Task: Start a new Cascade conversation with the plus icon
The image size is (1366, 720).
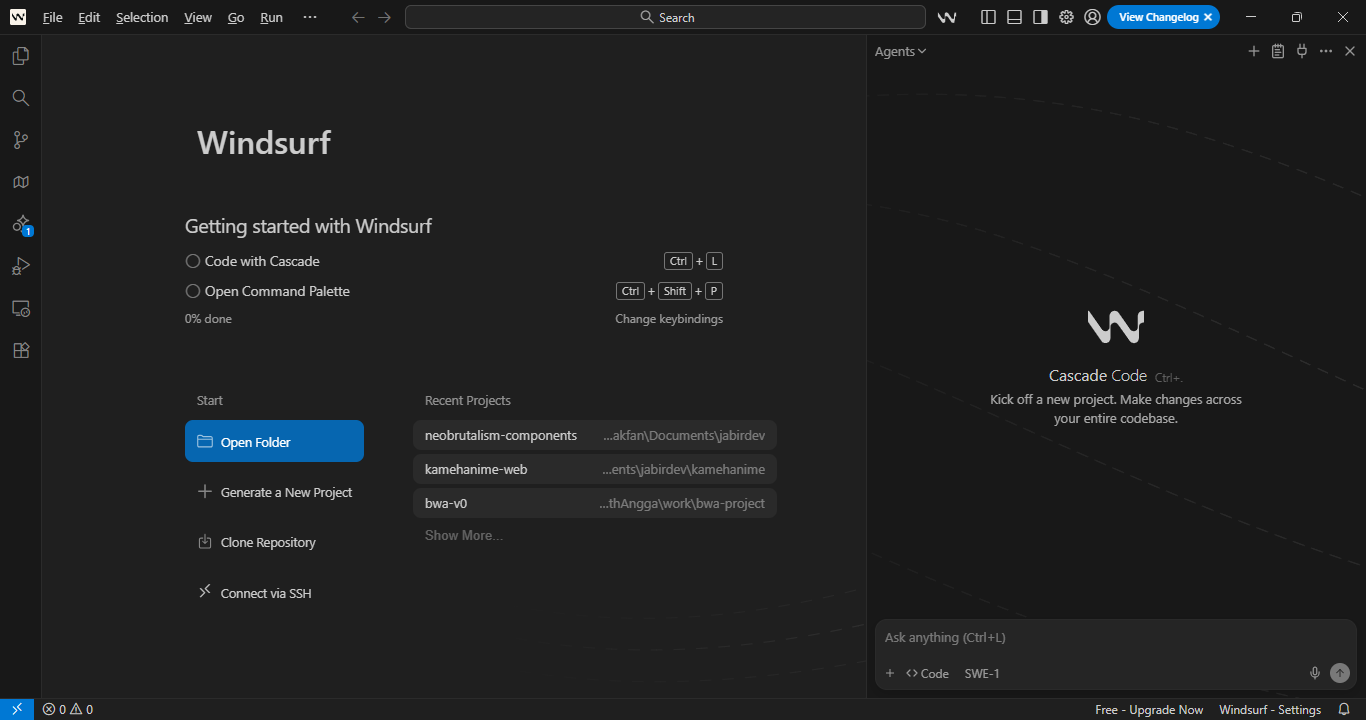Action: [x=1253, y=51]
